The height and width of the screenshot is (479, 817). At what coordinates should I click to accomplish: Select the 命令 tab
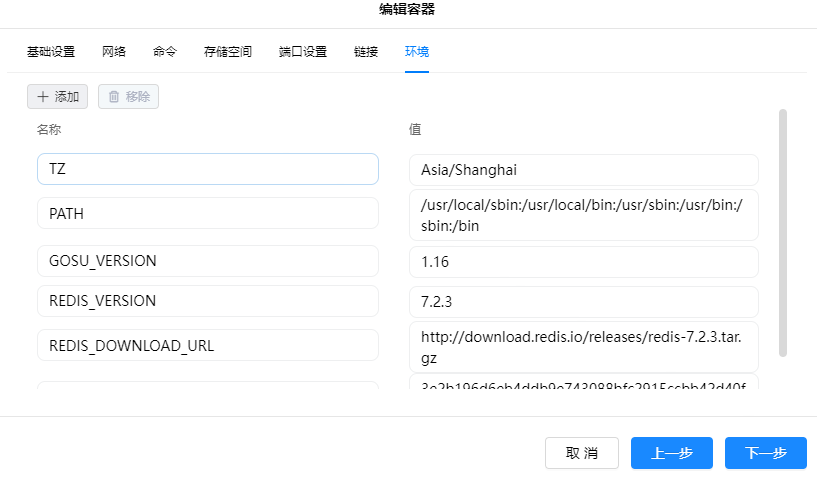tap(165, 52)
